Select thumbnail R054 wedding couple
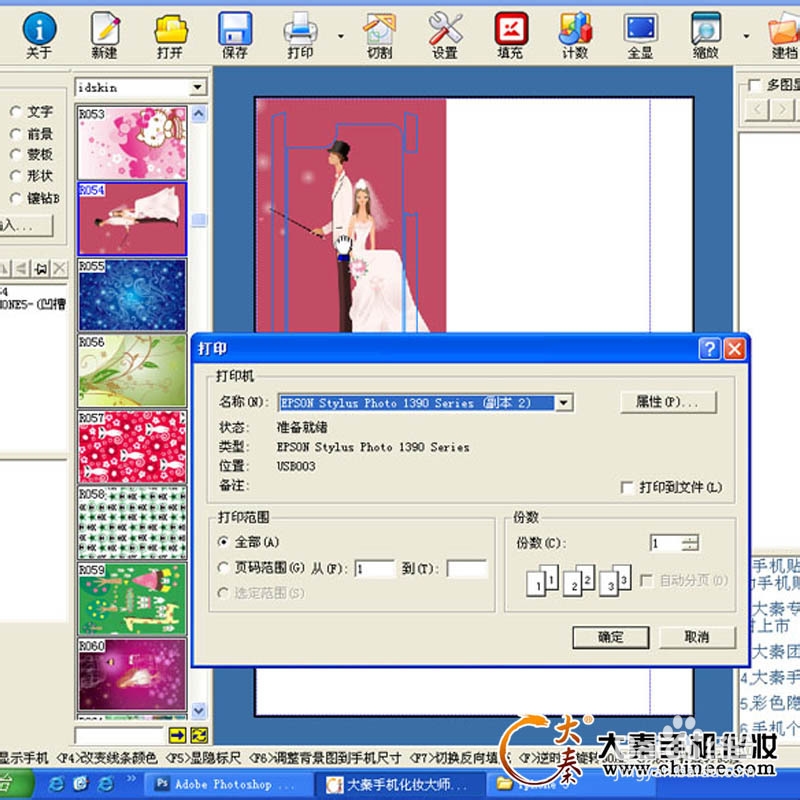Image resolution: width=800 pixels, height=800 pixels. pyautogui.click(x=132, y=218)
